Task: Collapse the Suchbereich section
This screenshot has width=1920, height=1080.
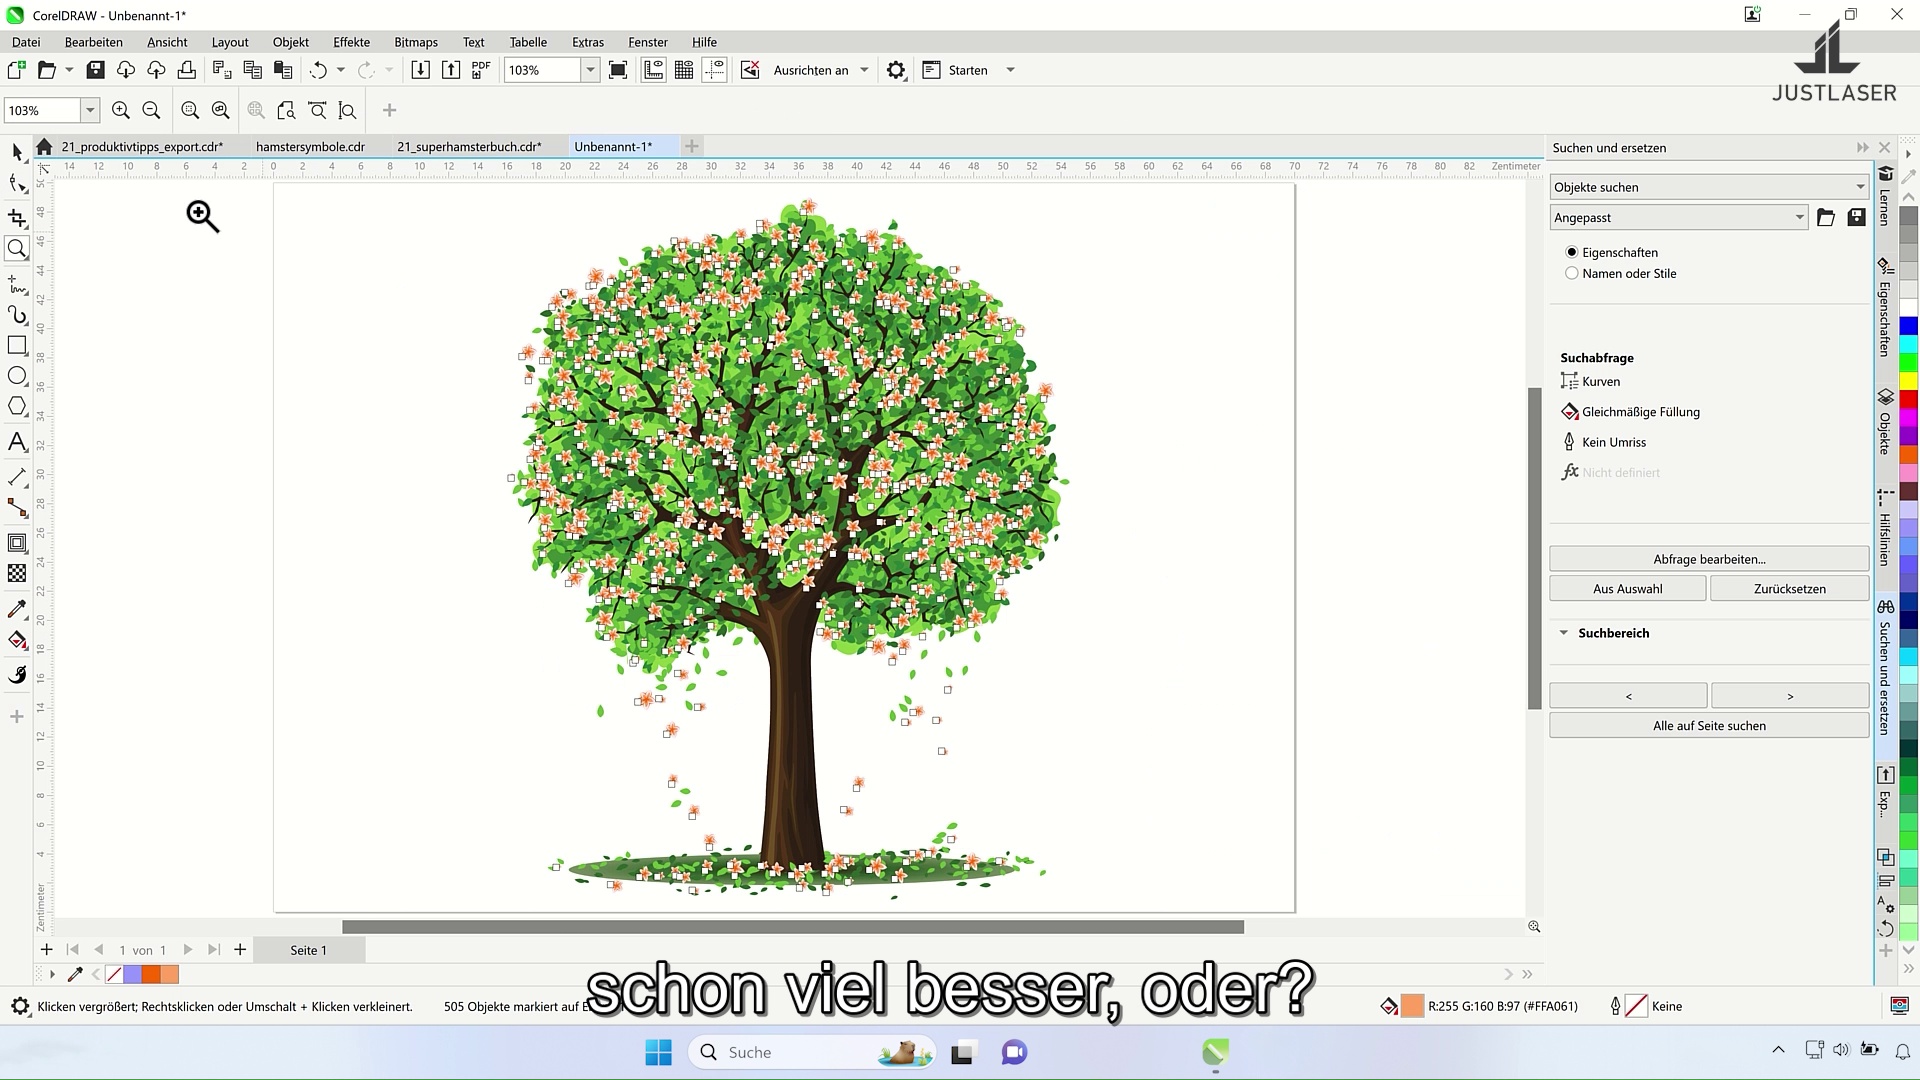Action: click(x=1564, y=633)
